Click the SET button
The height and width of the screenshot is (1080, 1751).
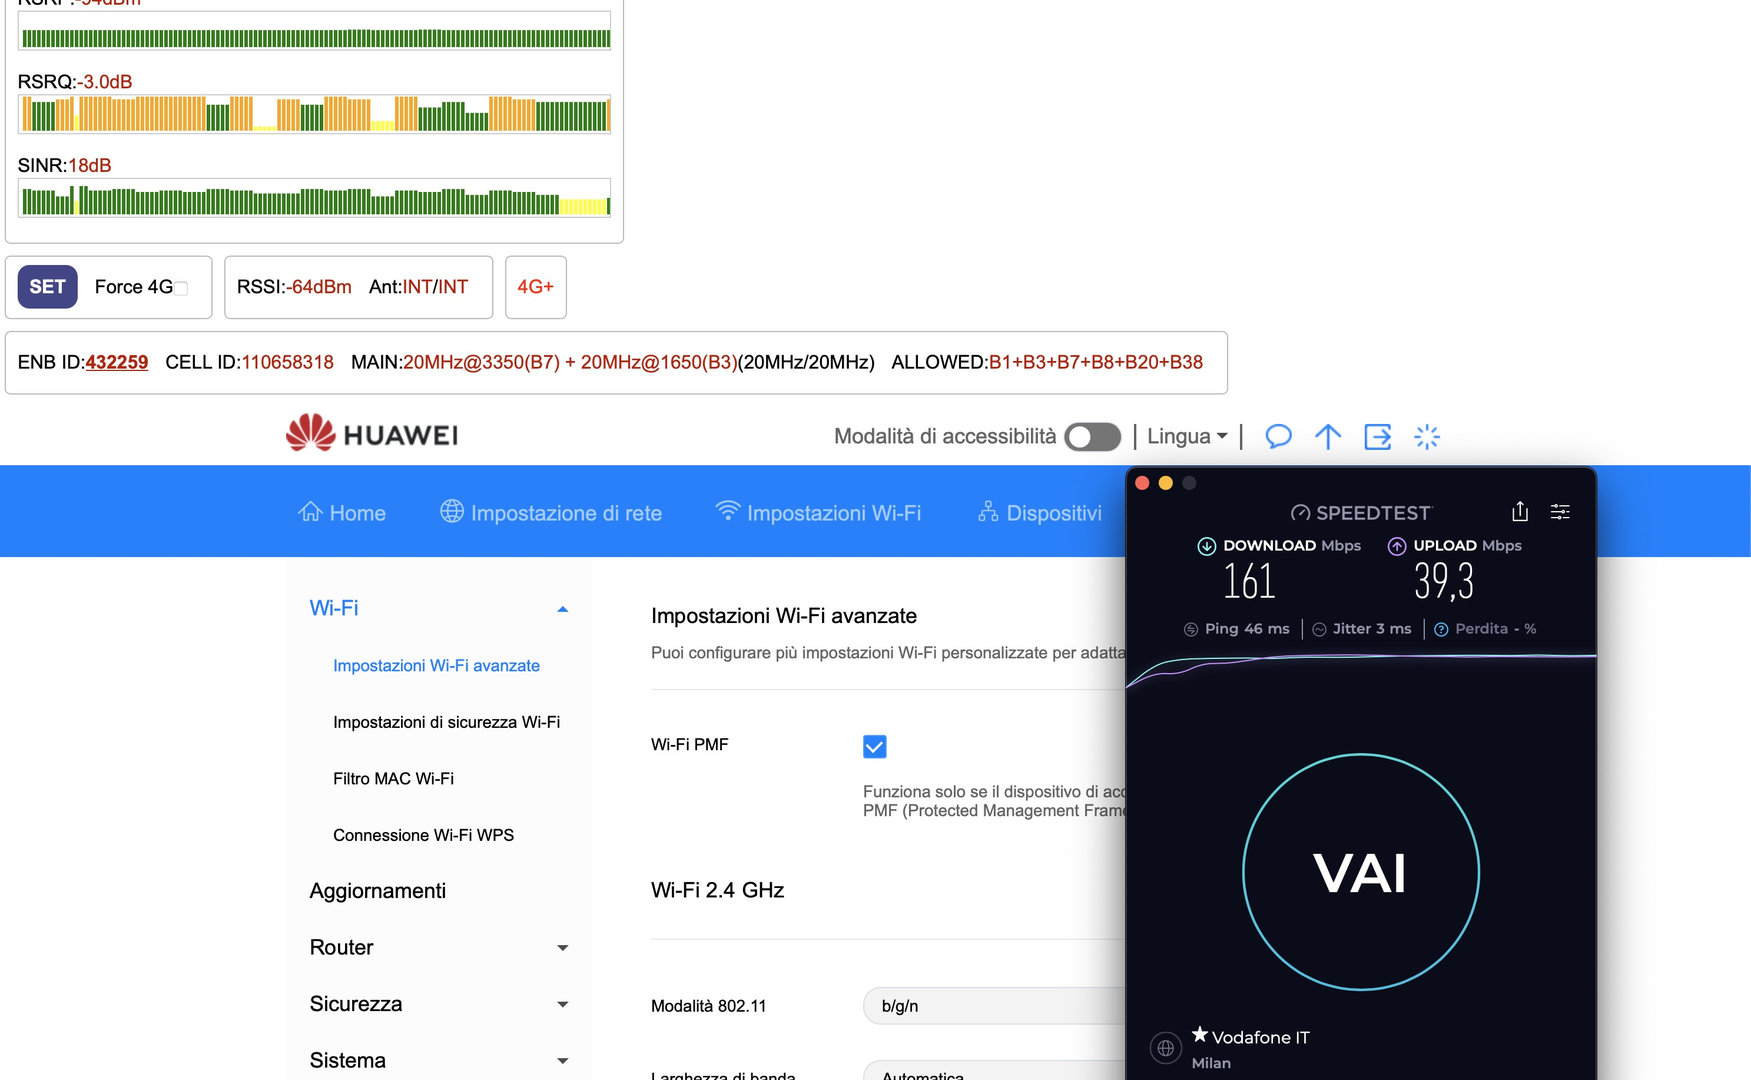click(47, 287)
